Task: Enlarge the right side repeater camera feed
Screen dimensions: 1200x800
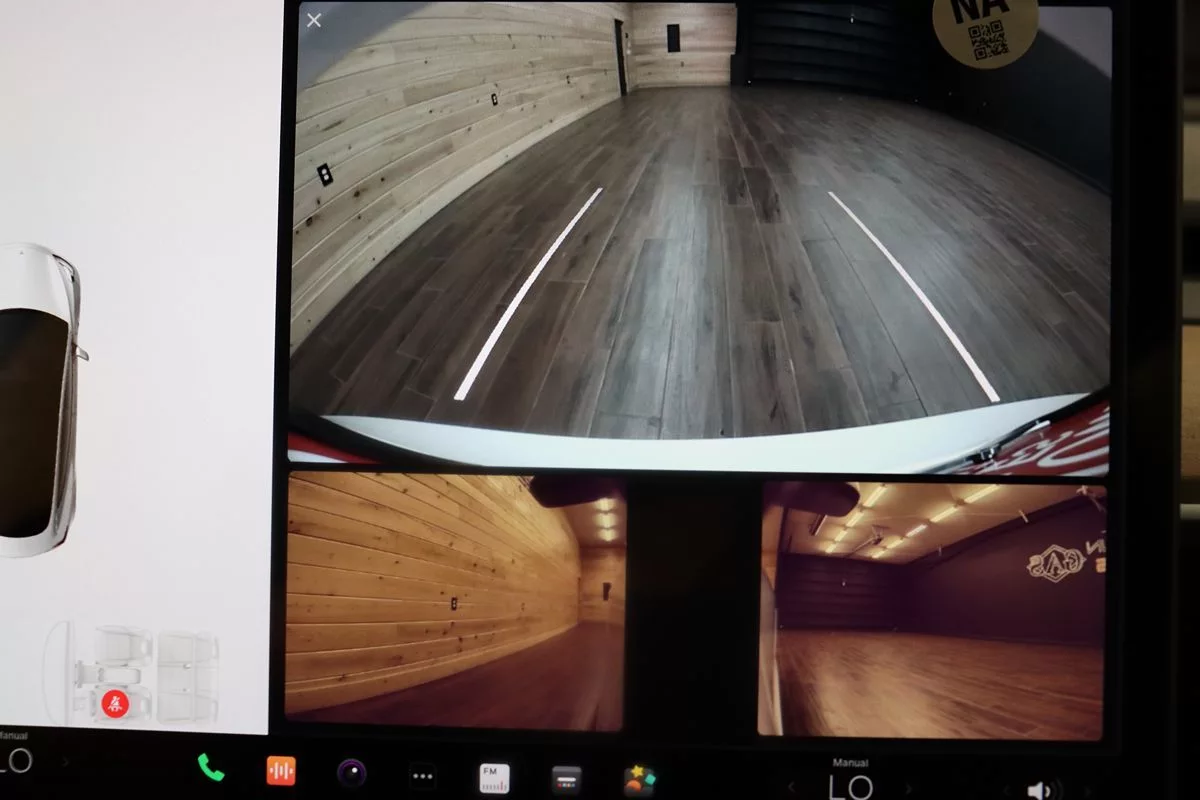Action: [x=932, y=610]
